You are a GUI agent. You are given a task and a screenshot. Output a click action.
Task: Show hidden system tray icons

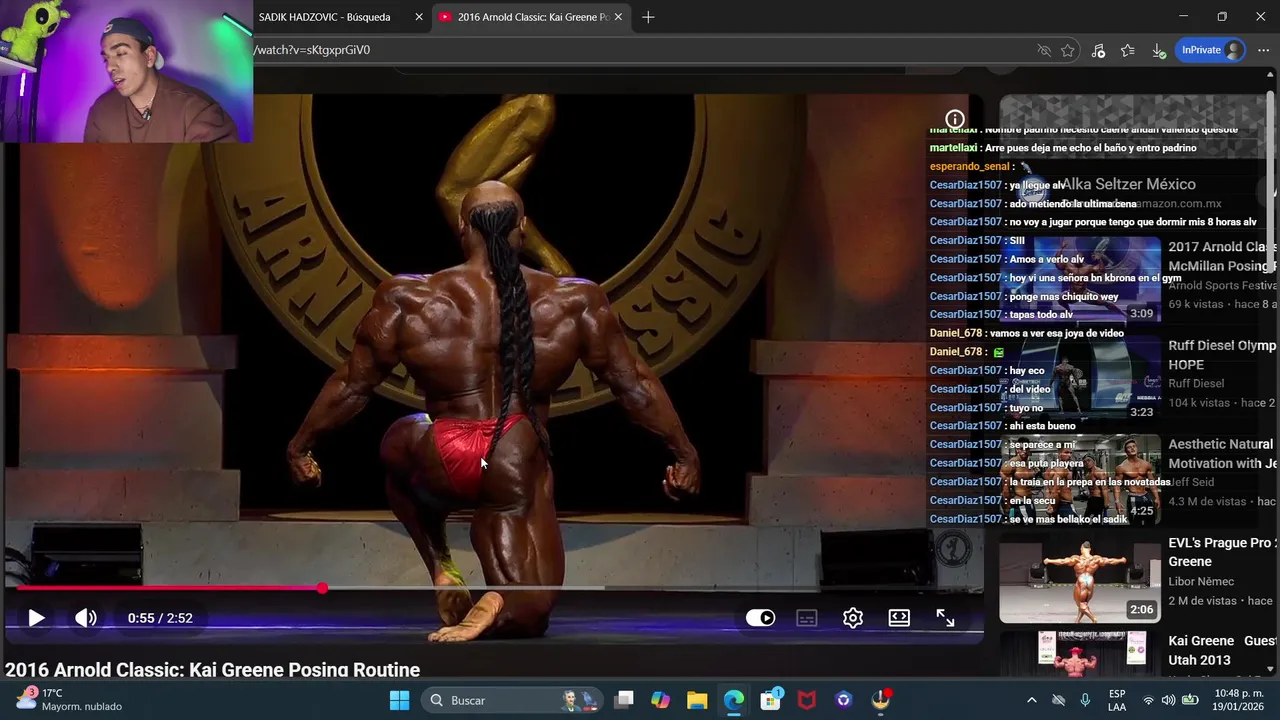click(x=1032, y=700)
